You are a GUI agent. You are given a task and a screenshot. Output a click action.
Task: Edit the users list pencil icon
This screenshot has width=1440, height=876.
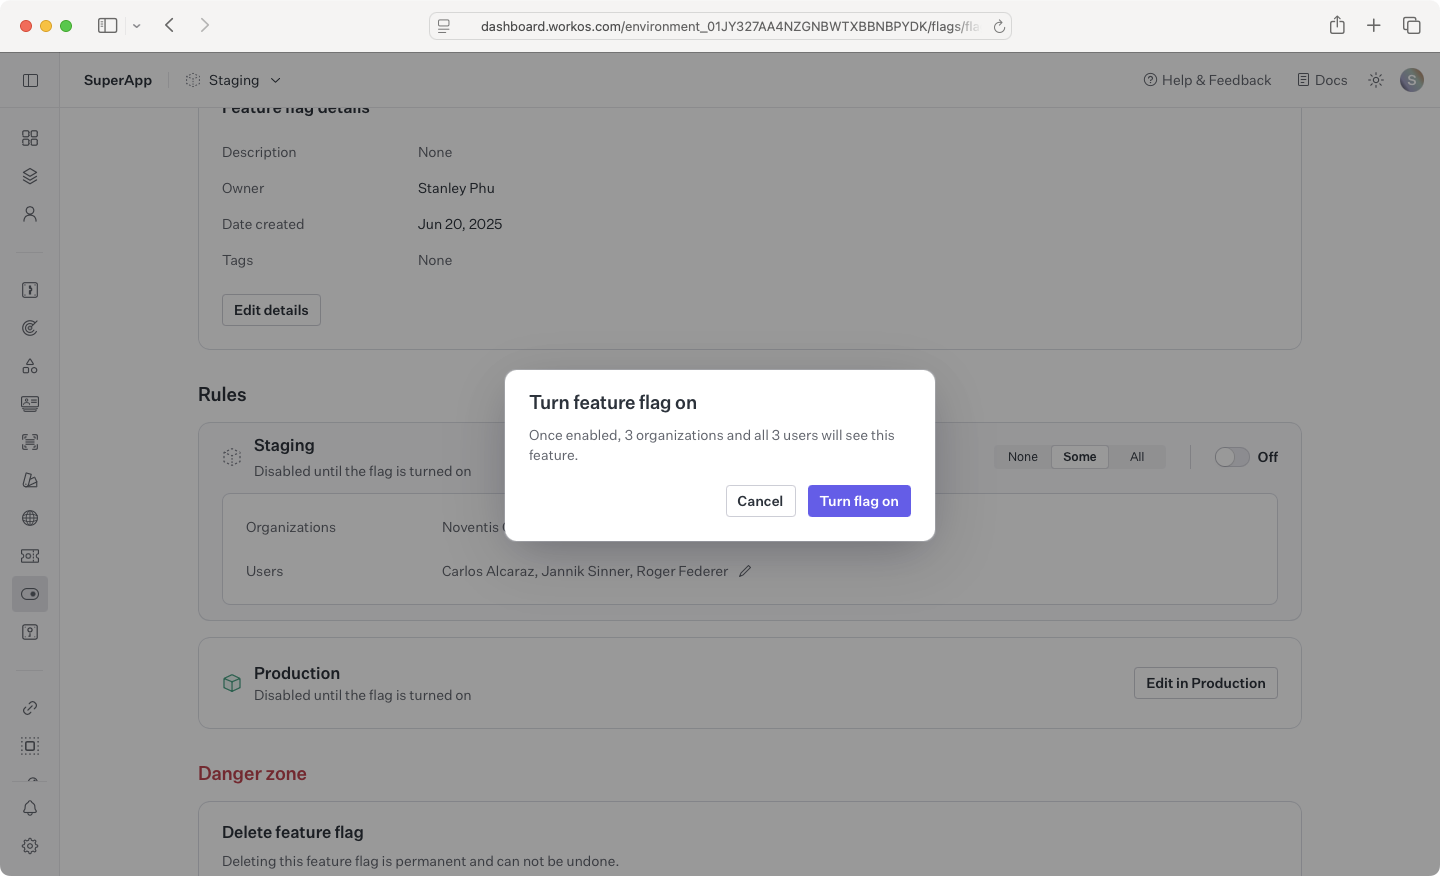[745, 571]
